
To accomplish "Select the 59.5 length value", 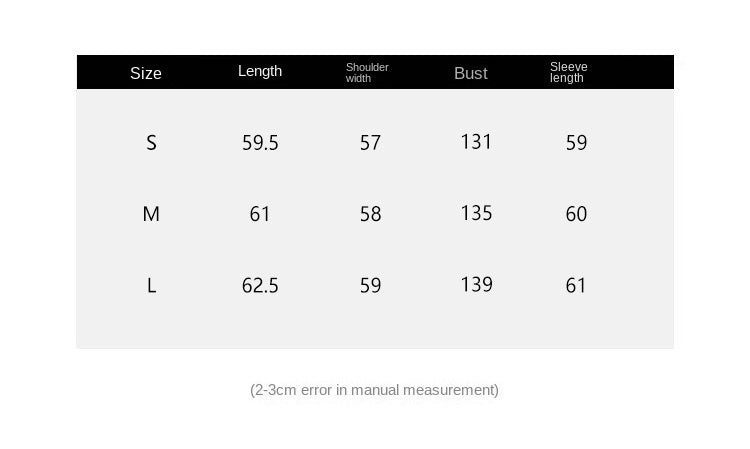I will [260, 143].
